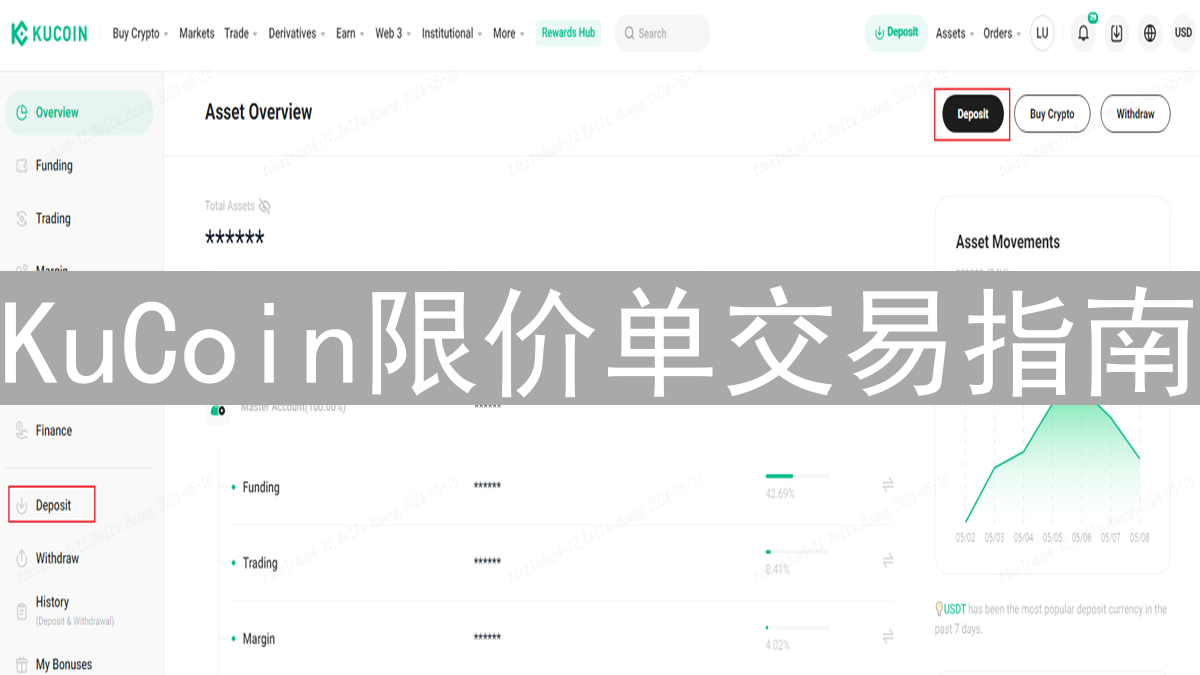Click the Funding sidebar icon
This screenshot has width=1200, height=675.
[x=21, y=166]
